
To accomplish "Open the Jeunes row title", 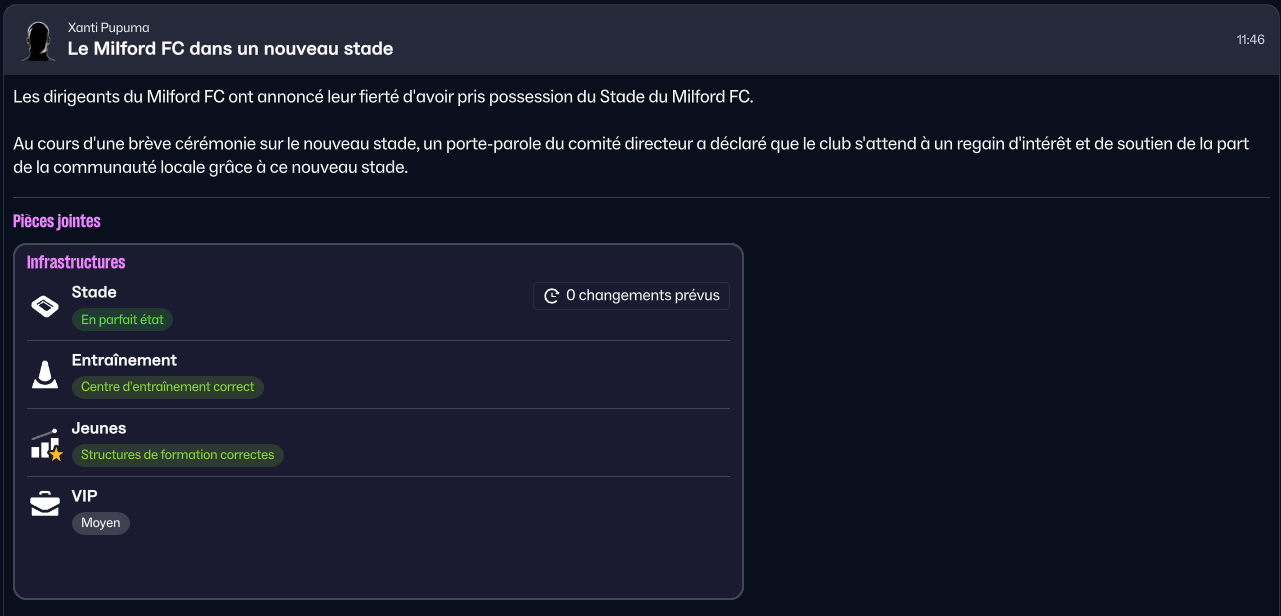I will (x=99, y=428).
